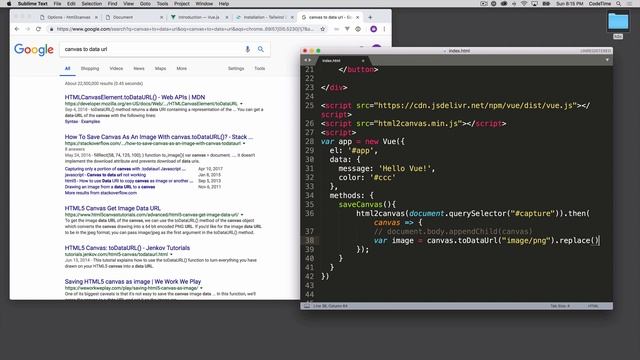This screenshot has width=640, height=360.
Task: Click the browser forward arrow
Action: point(27,29)
